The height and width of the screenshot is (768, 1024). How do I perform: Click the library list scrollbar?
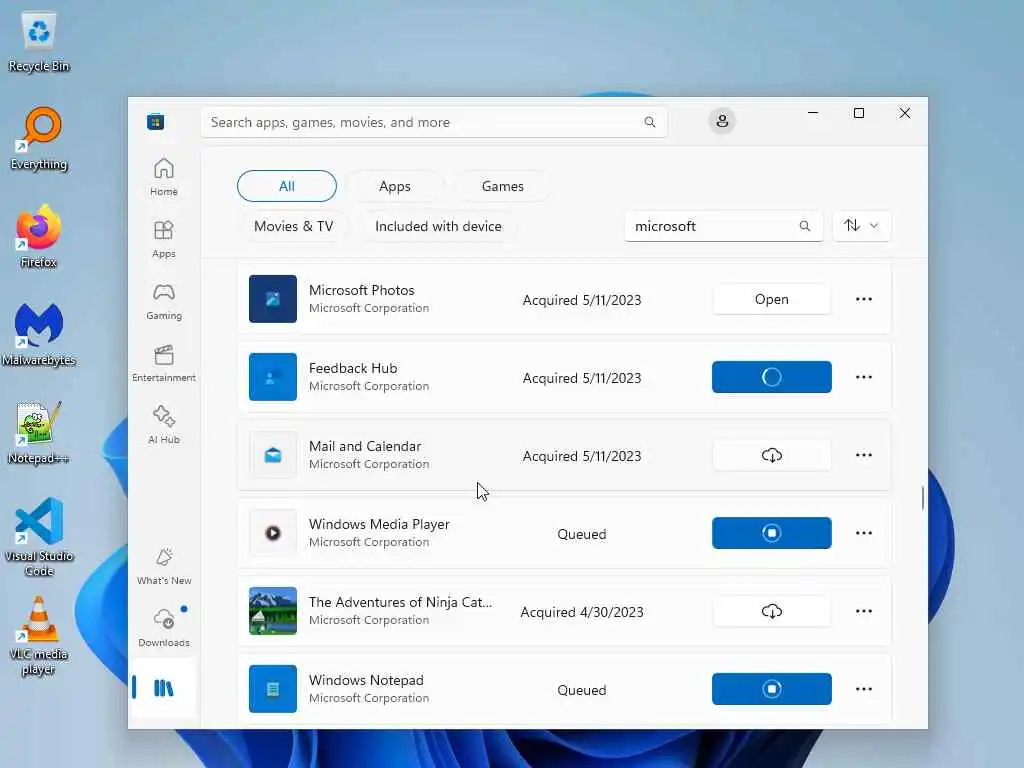pos(922,498)
